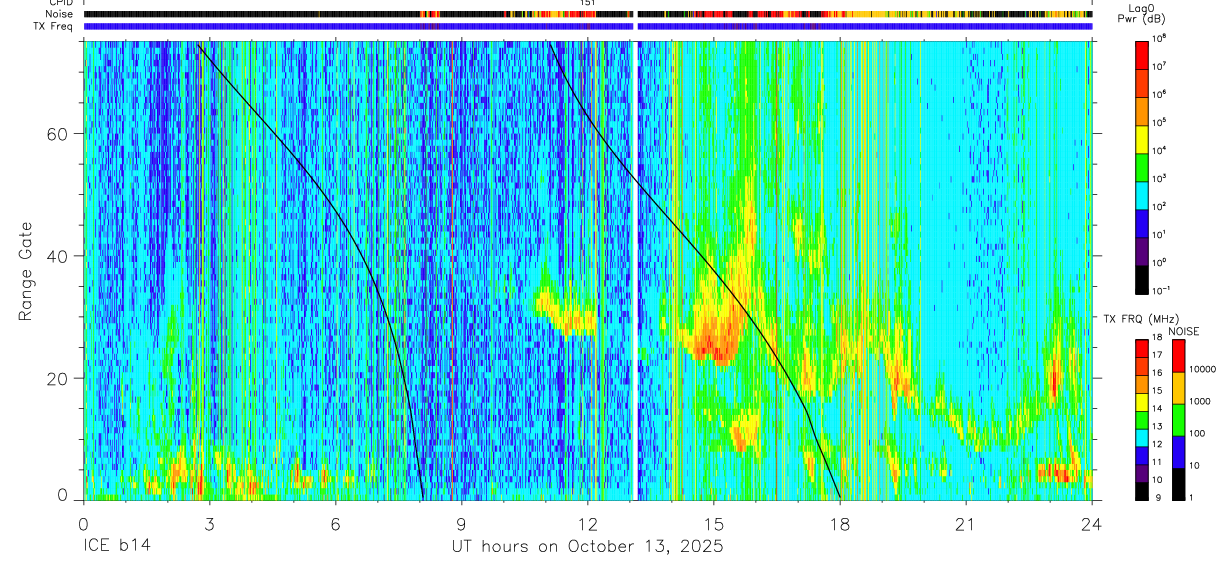Click the 'Noise' row label at top left

(60, 14)
